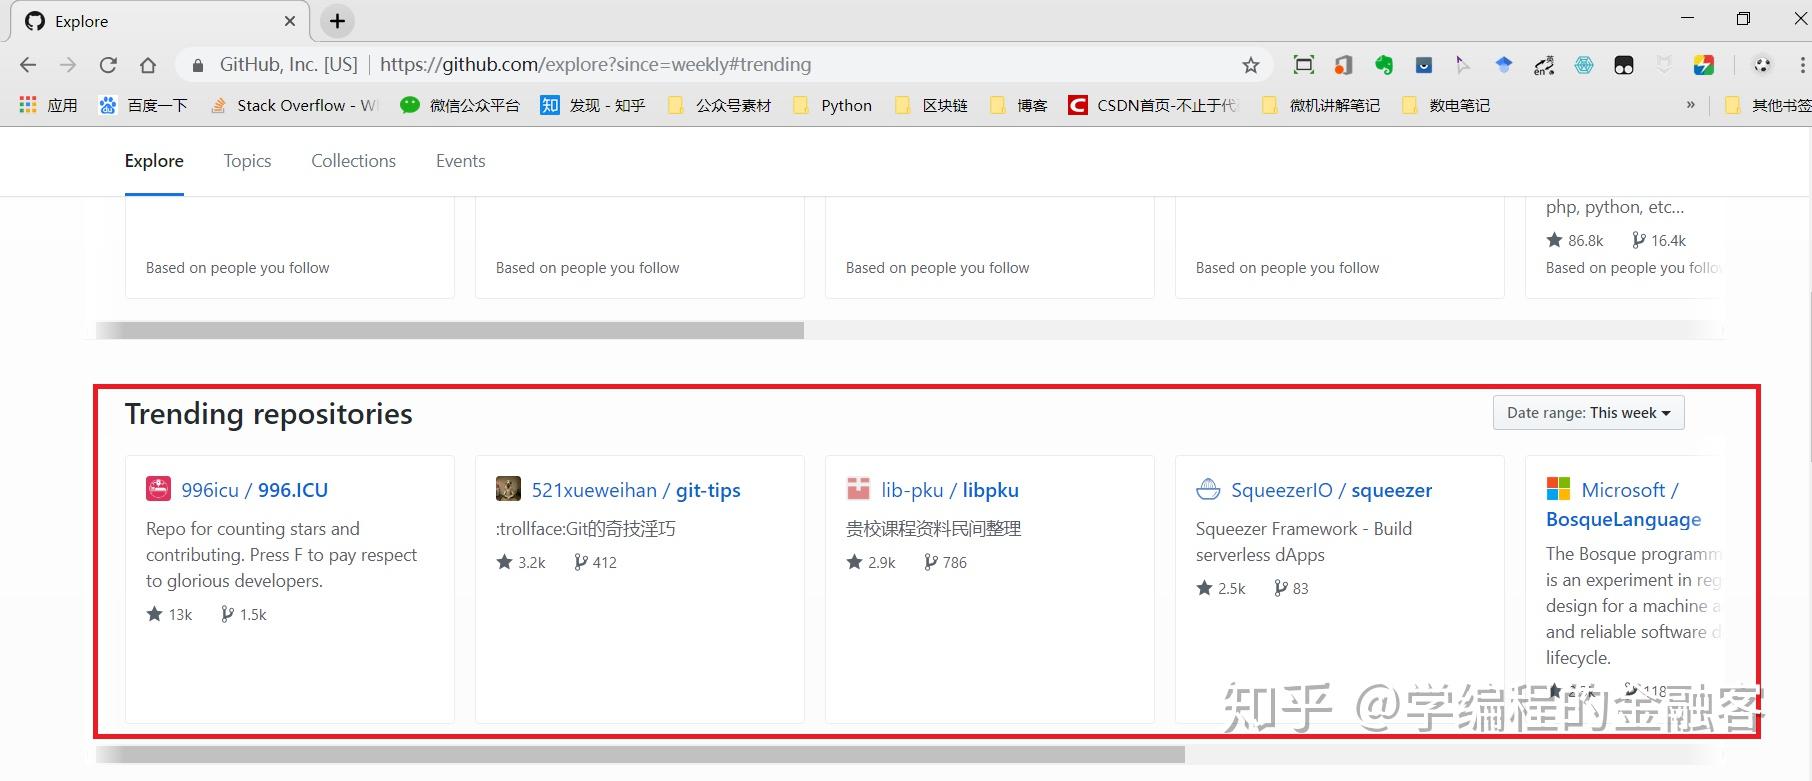View 412 forks of git-tips
Image resolution: width=1812 pixels, height=781 pixels.
(595, 563)
